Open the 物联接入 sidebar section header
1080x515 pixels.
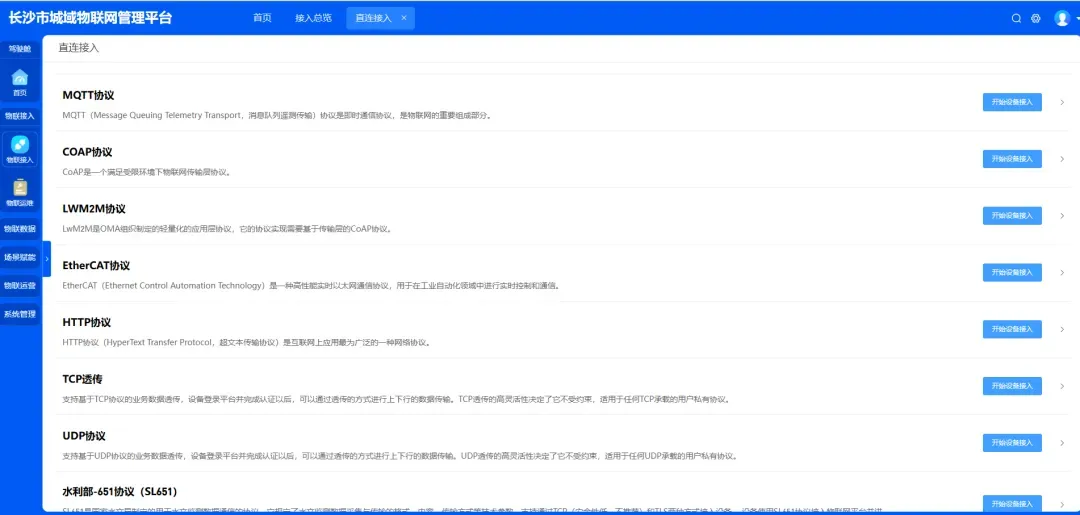tap(20, 116)
